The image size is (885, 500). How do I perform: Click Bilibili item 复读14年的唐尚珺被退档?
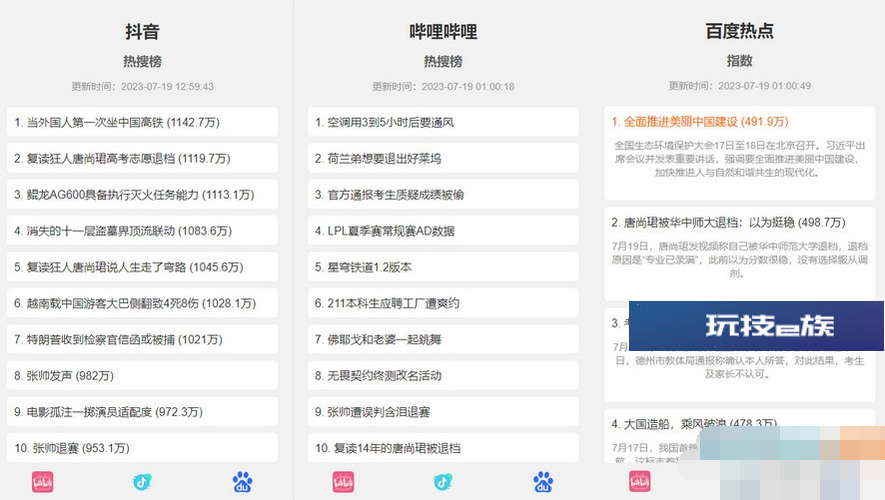click(x=443, y=448)
